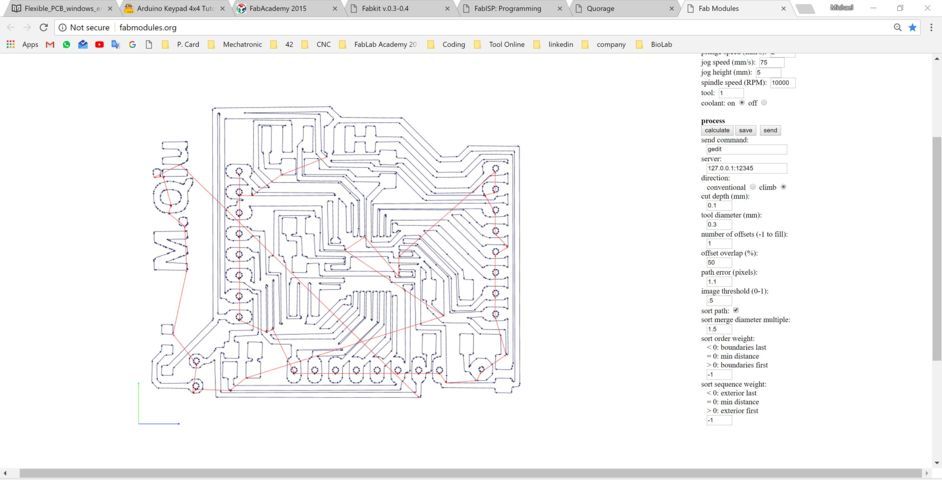Screen dimensions: 942x480
Task: Click the save button under process
Action: tap(746, 130)
